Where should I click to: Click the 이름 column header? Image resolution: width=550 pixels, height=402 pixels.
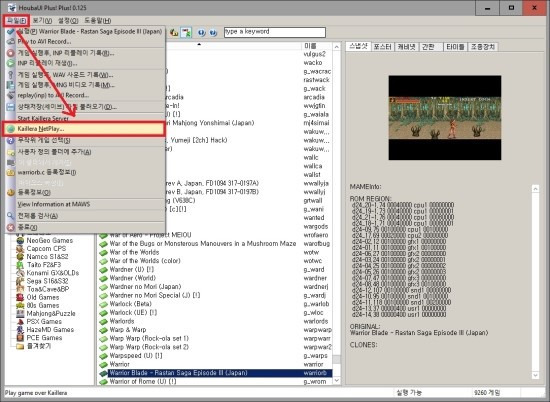pos(316,46)
